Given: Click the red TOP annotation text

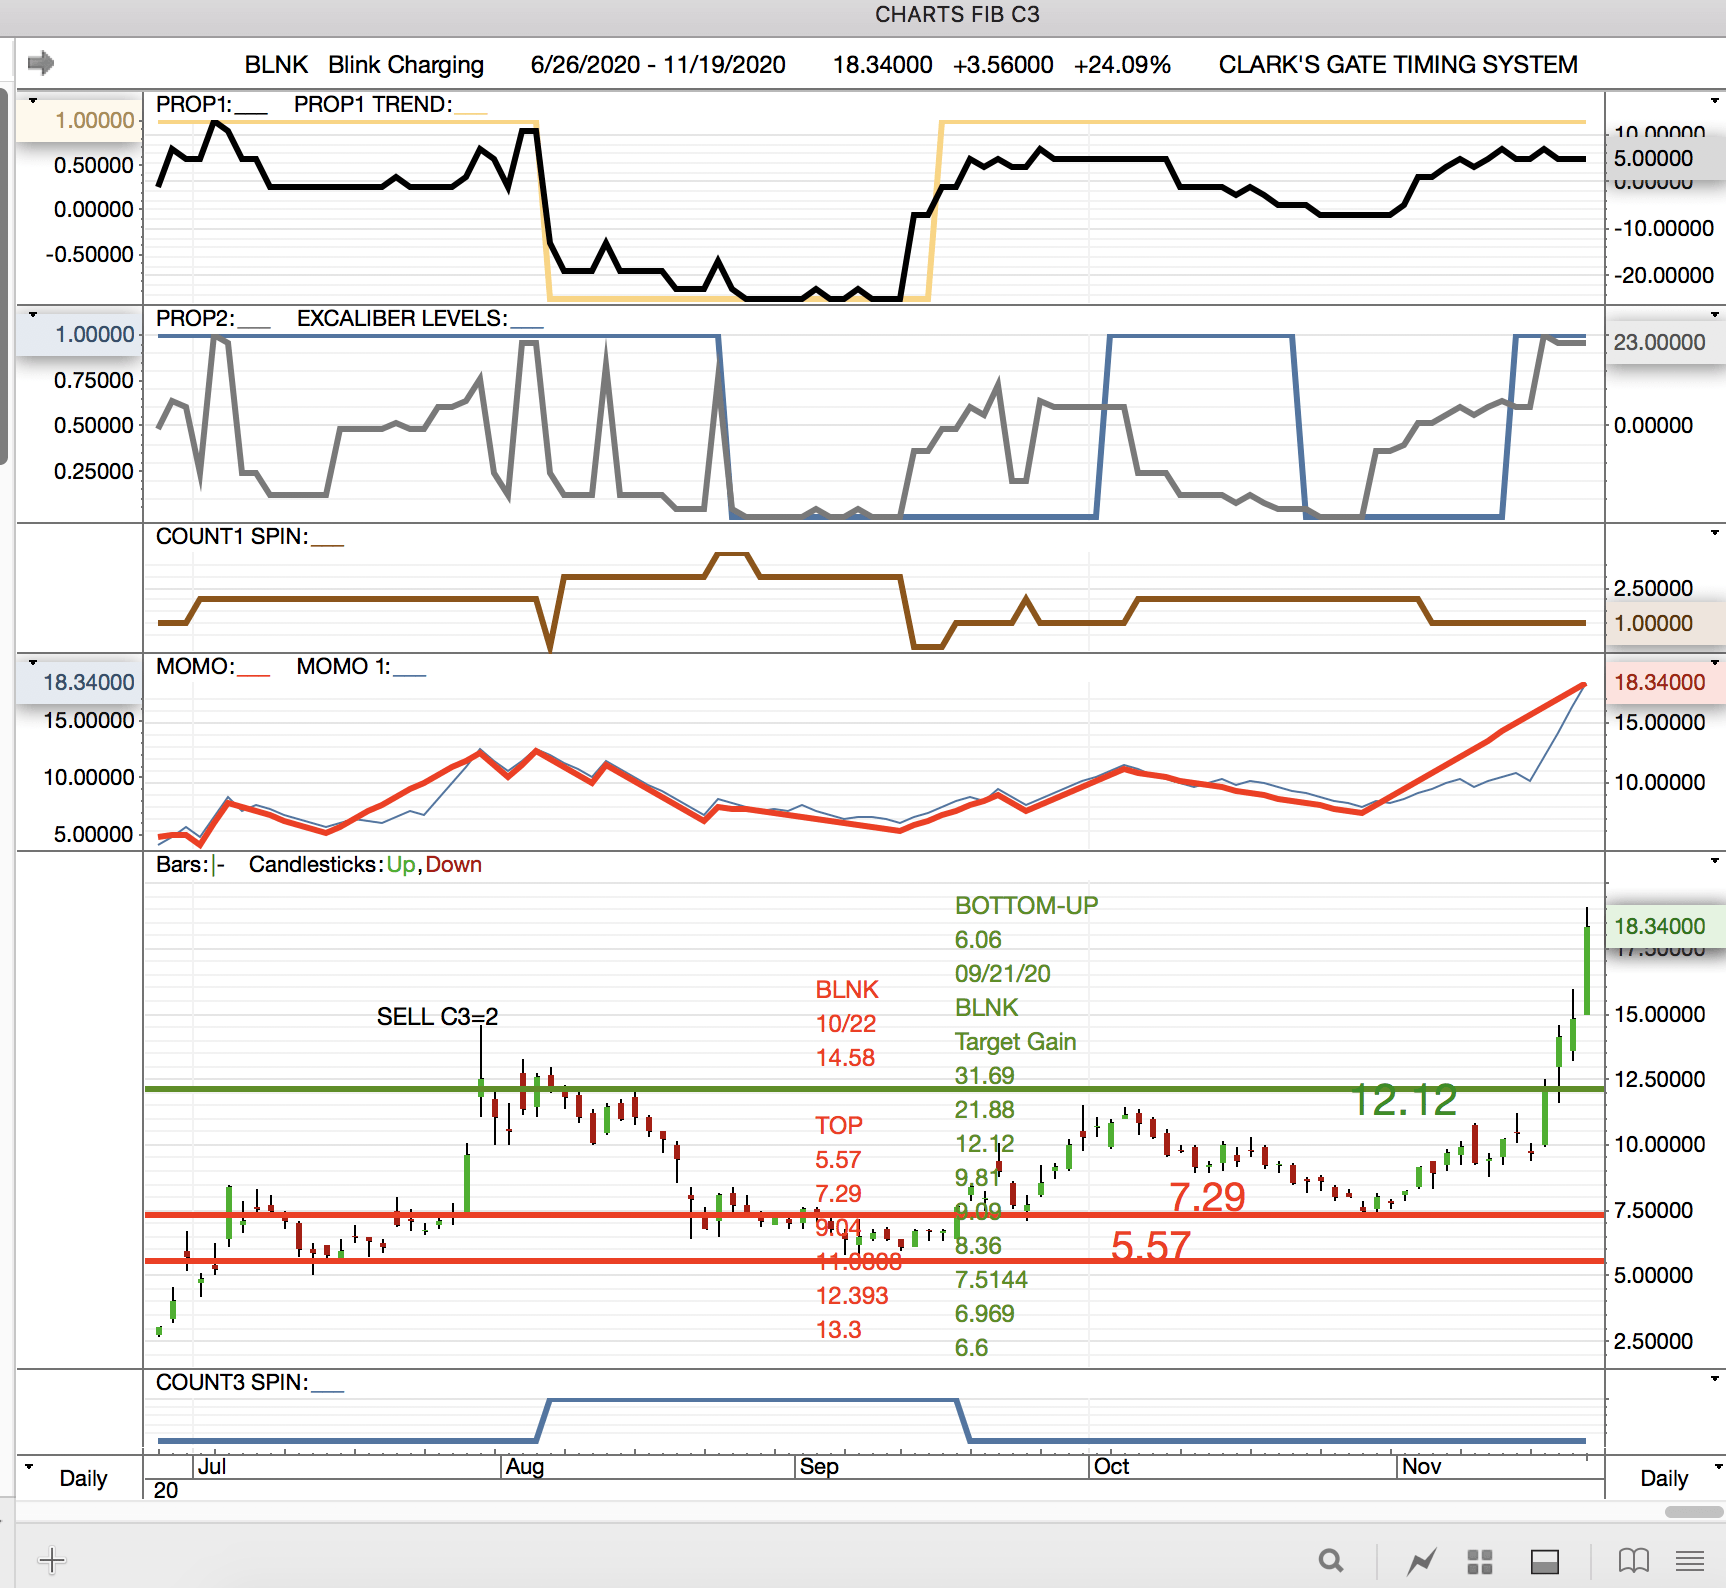Looking at the screenshot, I should (x=838, y=1125).
